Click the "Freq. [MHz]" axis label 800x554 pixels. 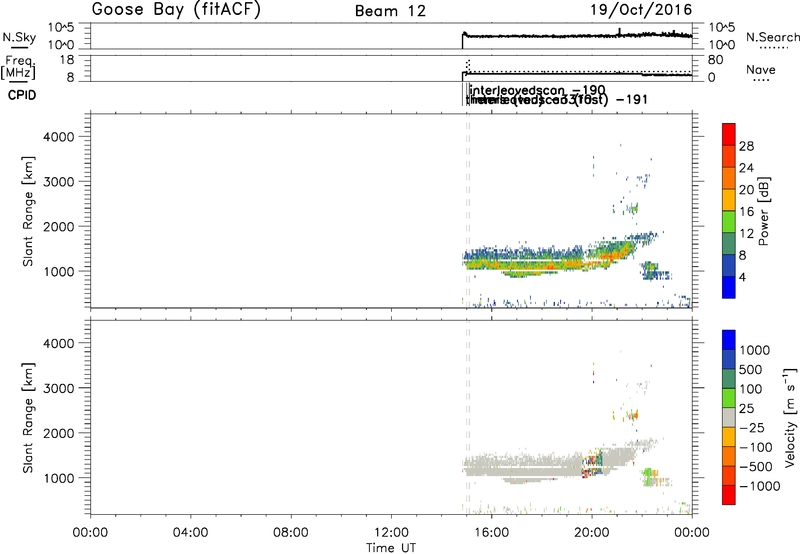coord(19,67)
